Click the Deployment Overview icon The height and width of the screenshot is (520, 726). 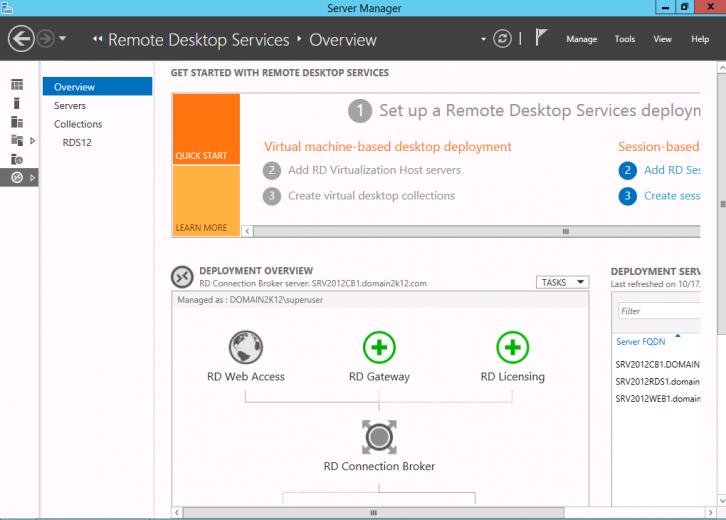click(182, 277)
